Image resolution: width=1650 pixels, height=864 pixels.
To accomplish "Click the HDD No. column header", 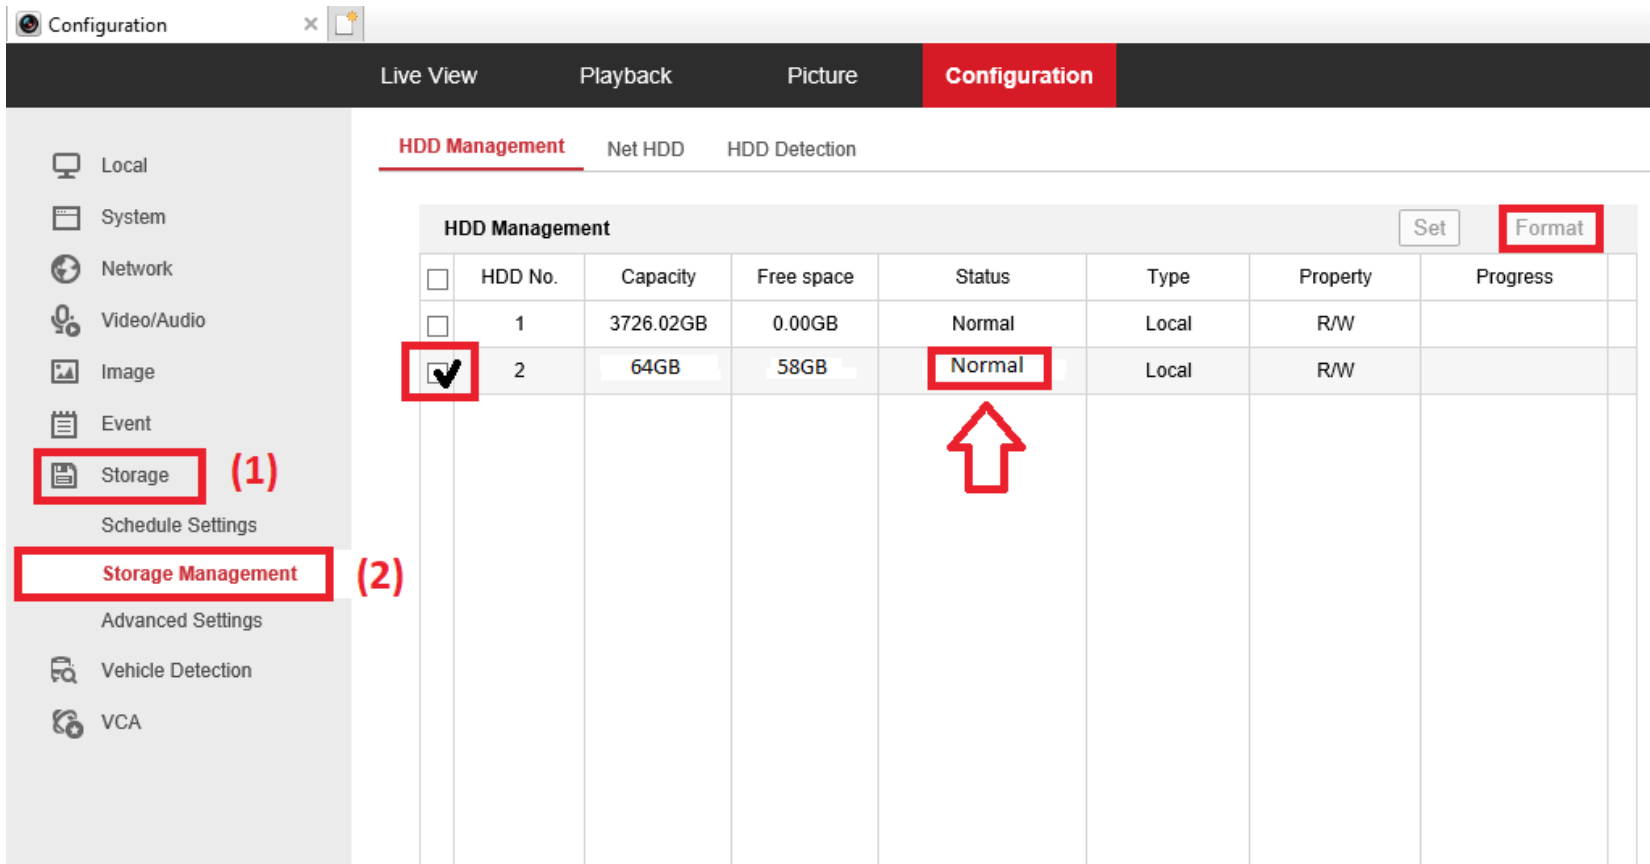I will point(519,277).
